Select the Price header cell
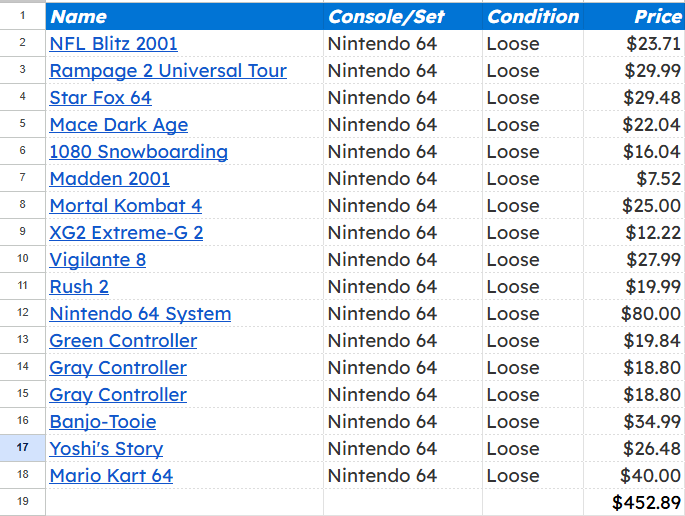The height and width of the screenshot is (516, 685). pos(634,17)
